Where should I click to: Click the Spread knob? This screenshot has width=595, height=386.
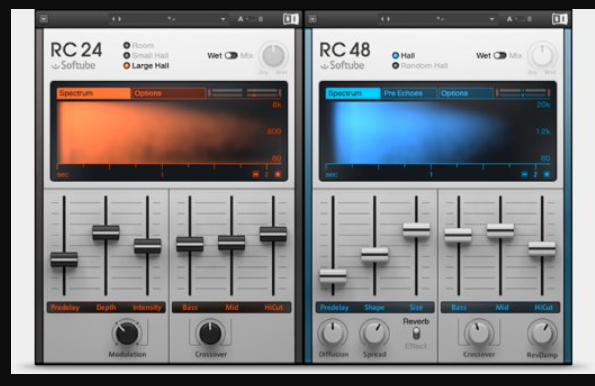point(375,333)
